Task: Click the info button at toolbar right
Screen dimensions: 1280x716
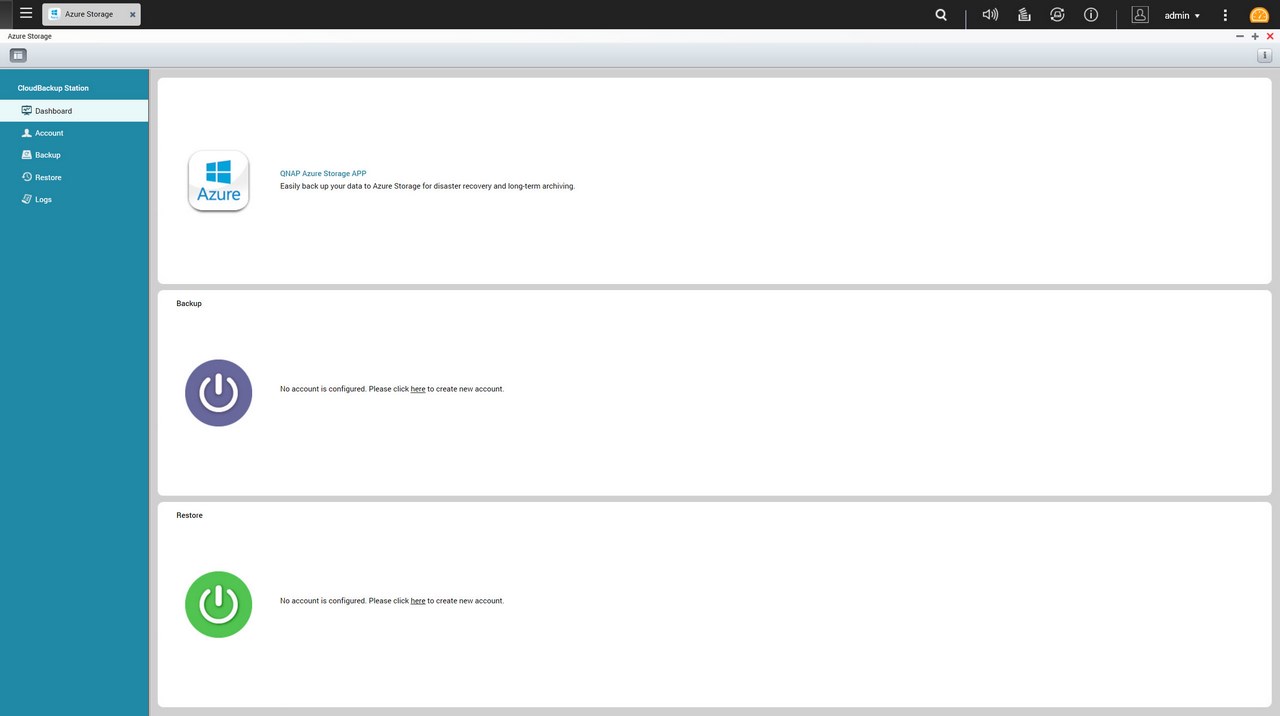Action: point(1264,55)
